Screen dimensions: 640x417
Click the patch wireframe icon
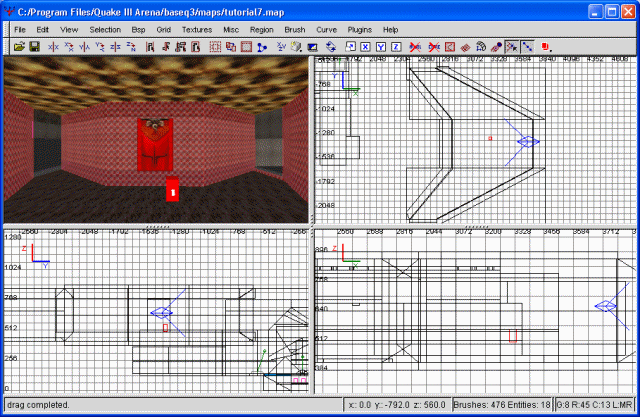[x=465, y=47]
